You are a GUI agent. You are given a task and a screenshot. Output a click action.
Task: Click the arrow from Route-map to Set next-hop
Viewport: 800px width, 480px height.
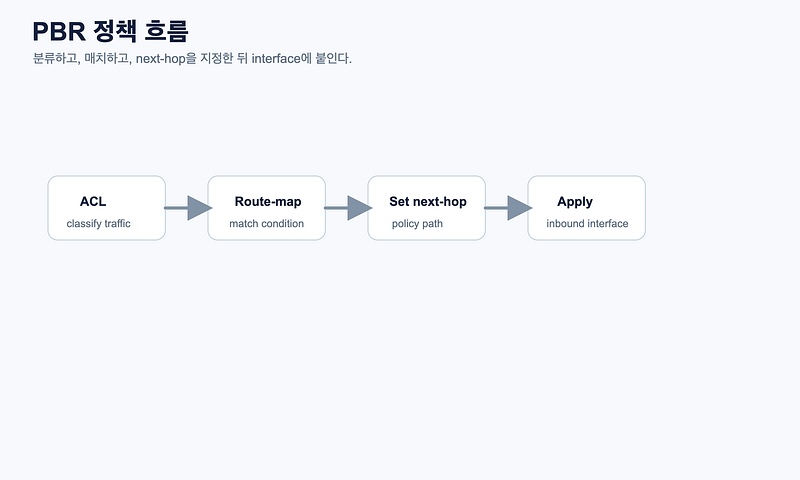[348, 208]
